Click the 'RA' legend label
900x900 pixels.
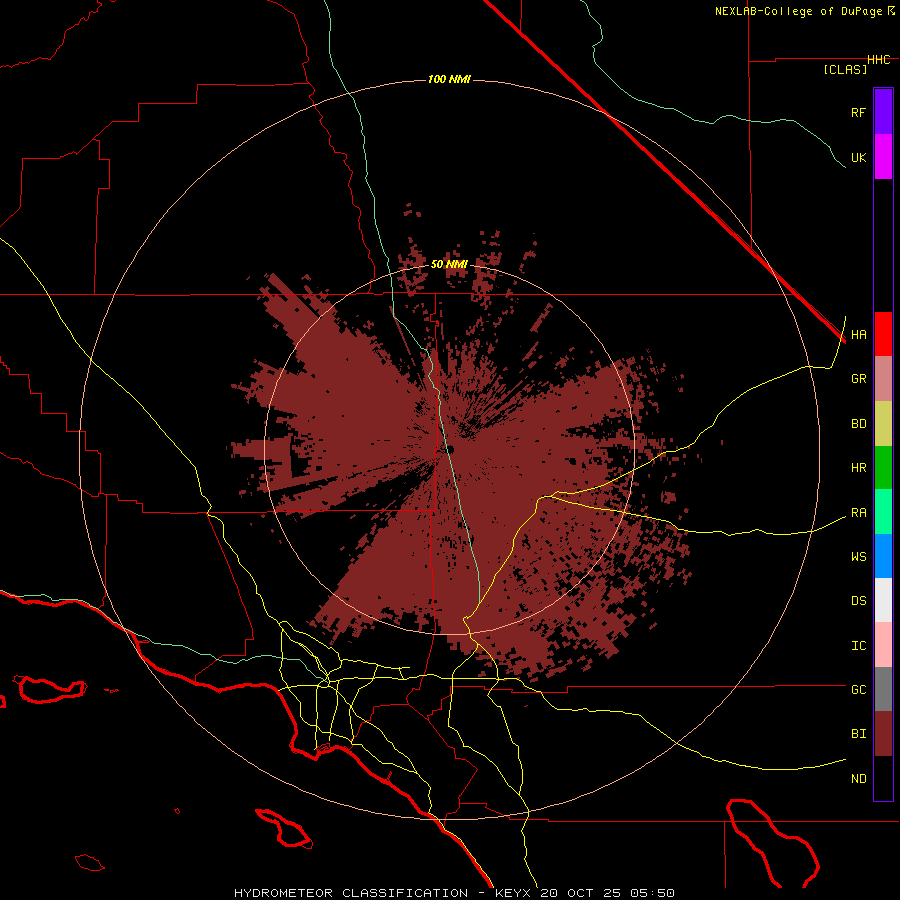point(858,513)
